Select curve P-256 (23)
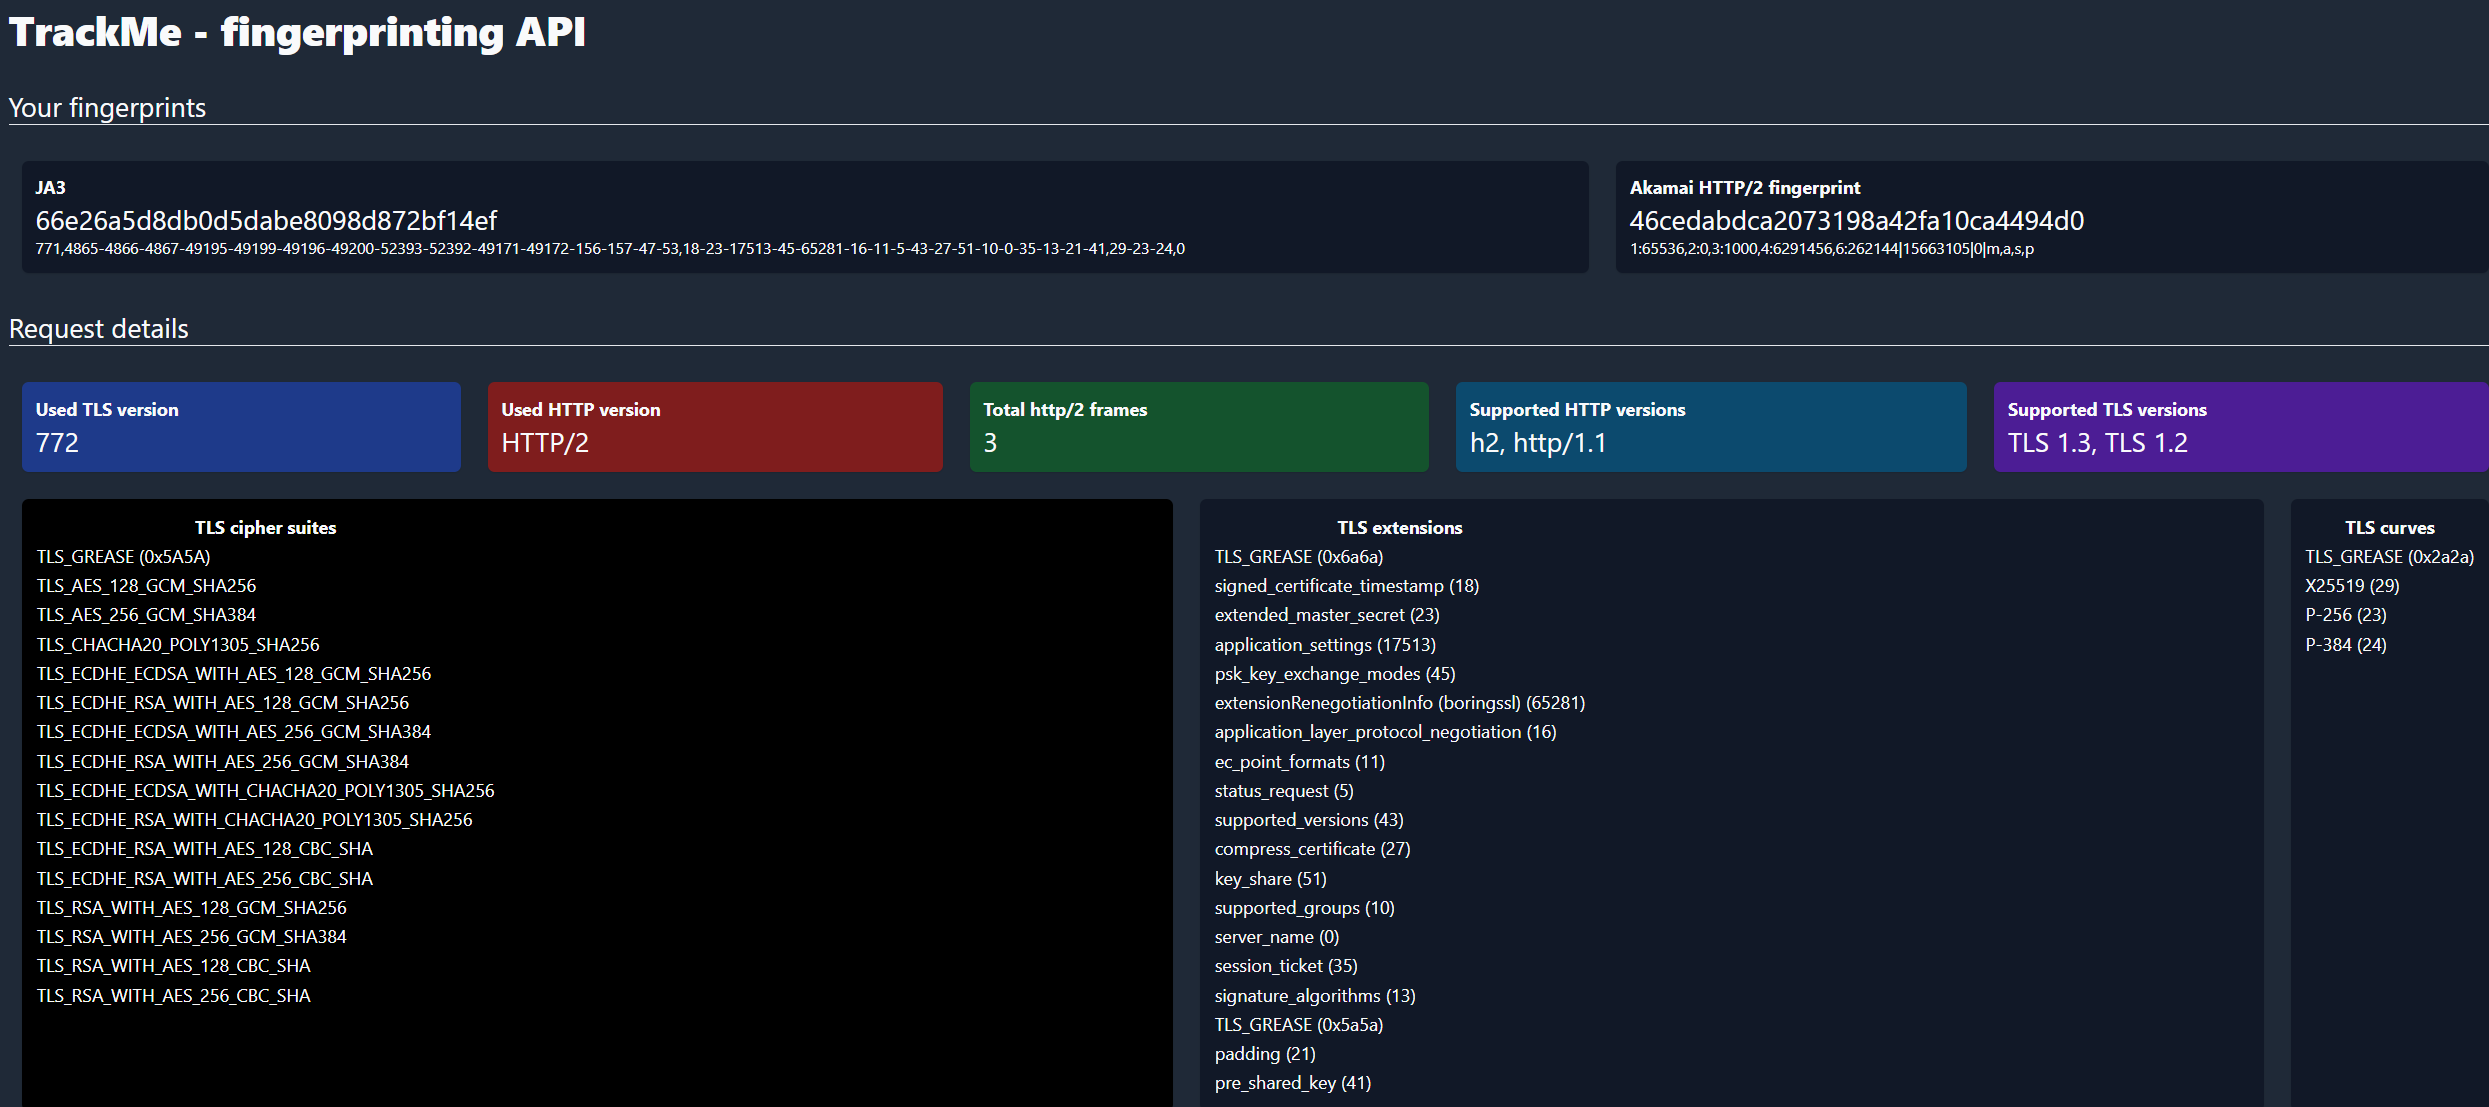Image resolution: width=2489 pixels, height=1107 pixels. point(2346,615)
